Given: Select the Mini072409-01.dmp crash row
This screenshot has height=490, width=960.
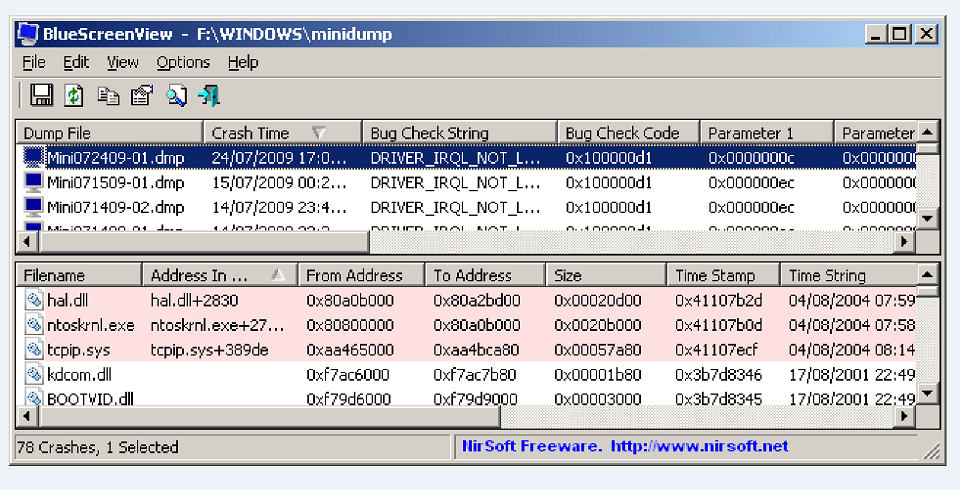Looking at the screenshot, I should (x=467, y=157).
